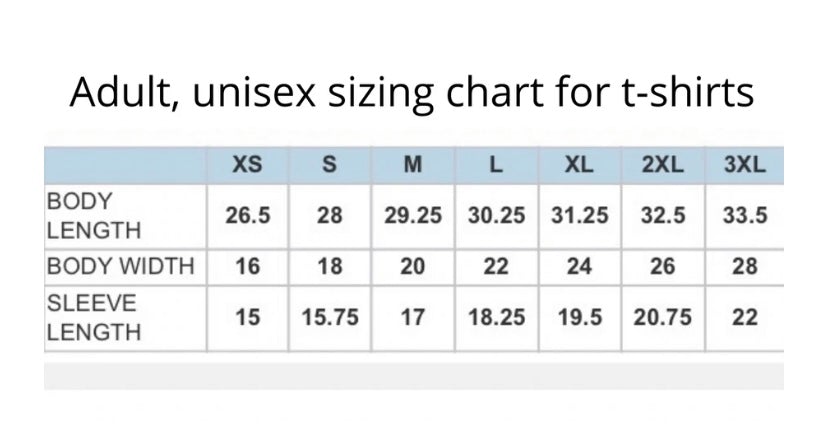Click the 3XL body width 28

point(745,266)
